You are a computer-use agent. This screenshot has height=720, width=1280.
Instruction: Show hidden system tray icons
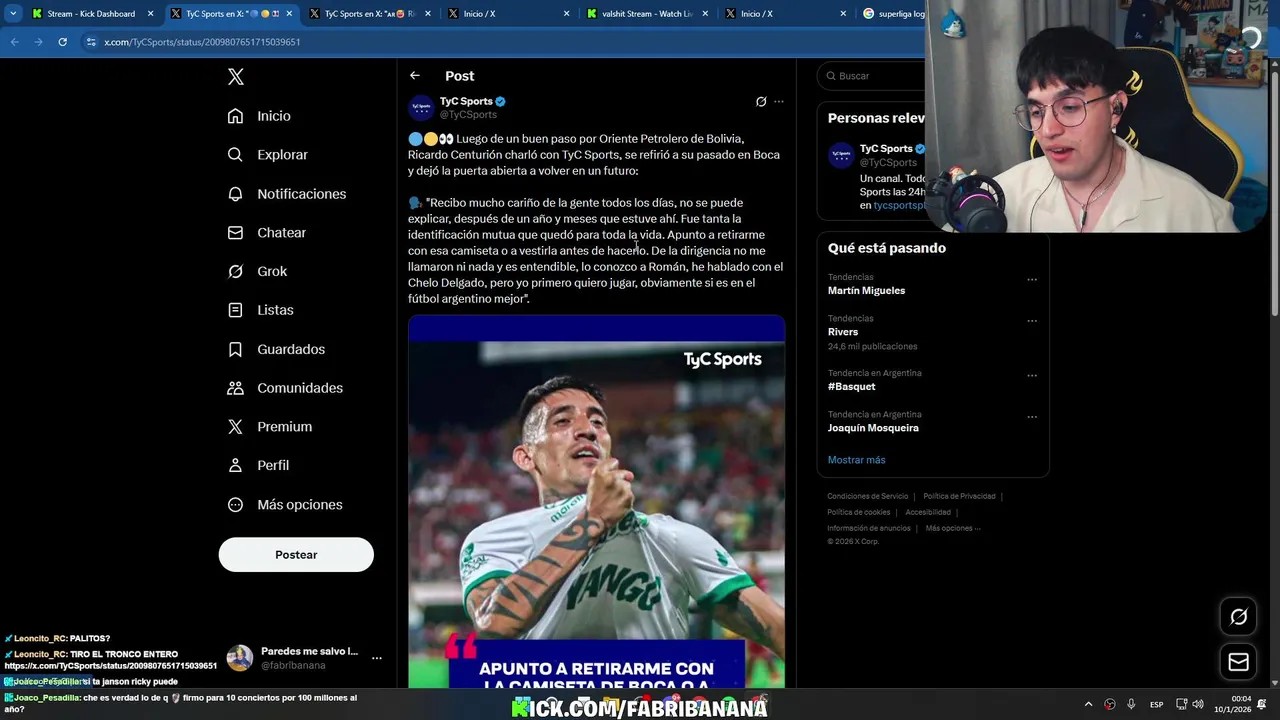click(x=1088, y=704)
